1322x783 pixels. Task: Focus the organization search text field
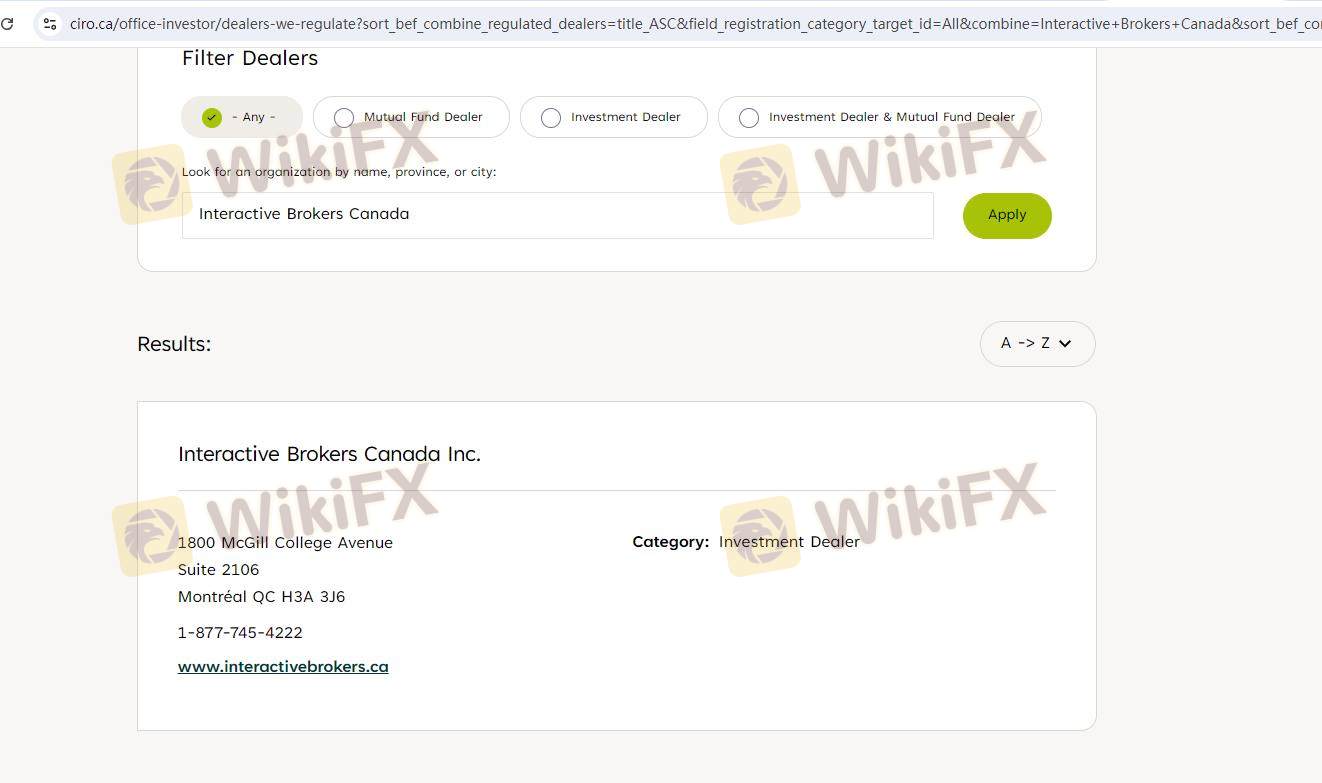557,215
